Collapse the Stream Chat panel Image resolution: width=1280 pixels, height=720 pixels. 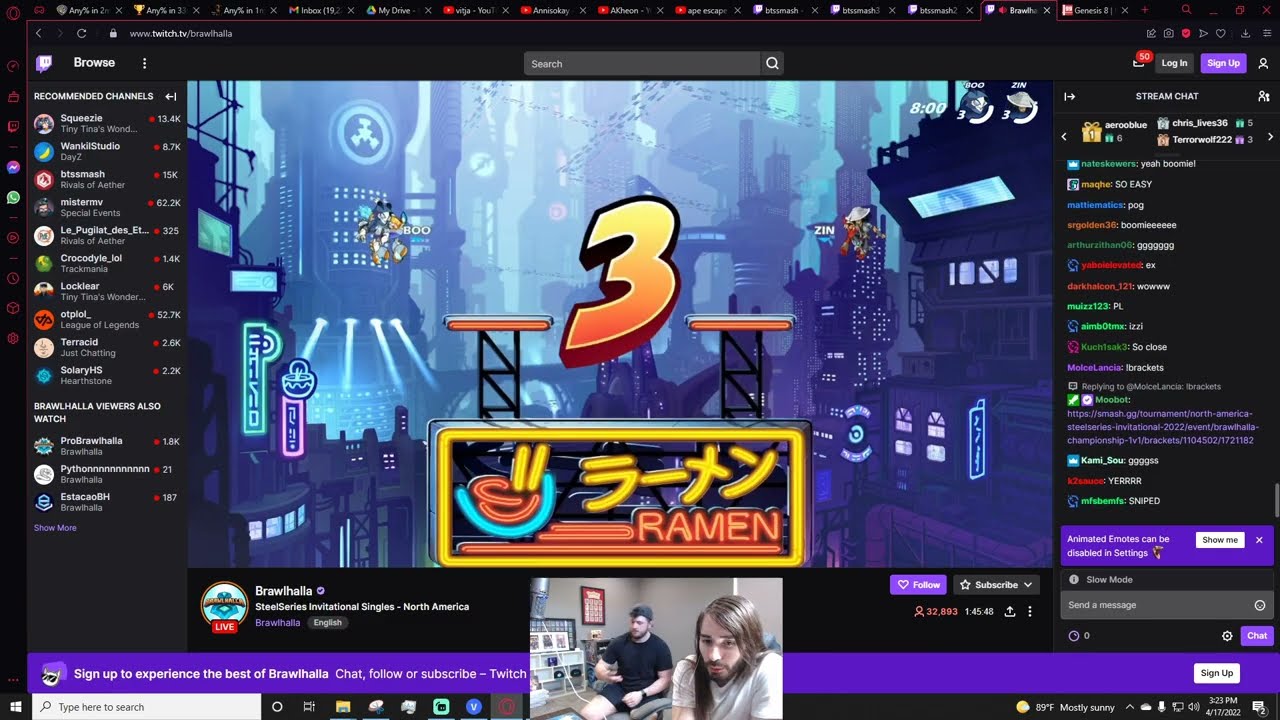1069,97
